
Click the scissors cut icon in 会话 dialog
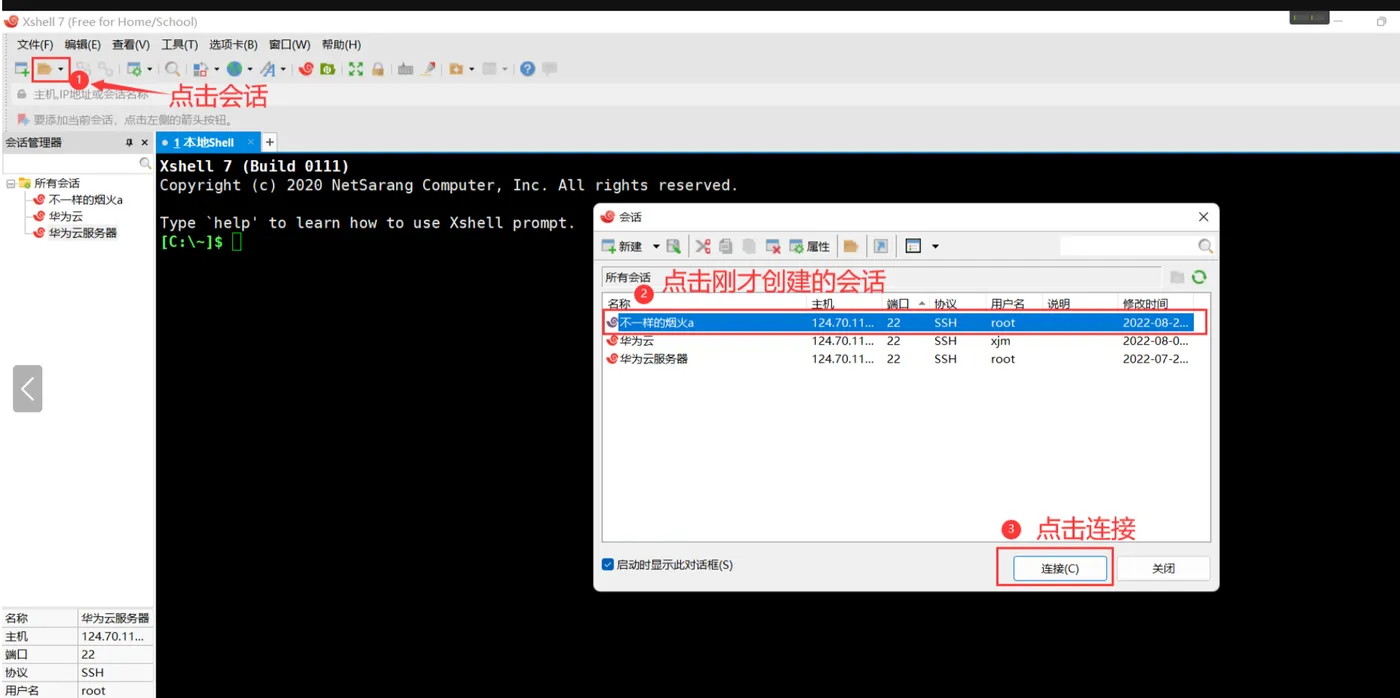(703, 246)
